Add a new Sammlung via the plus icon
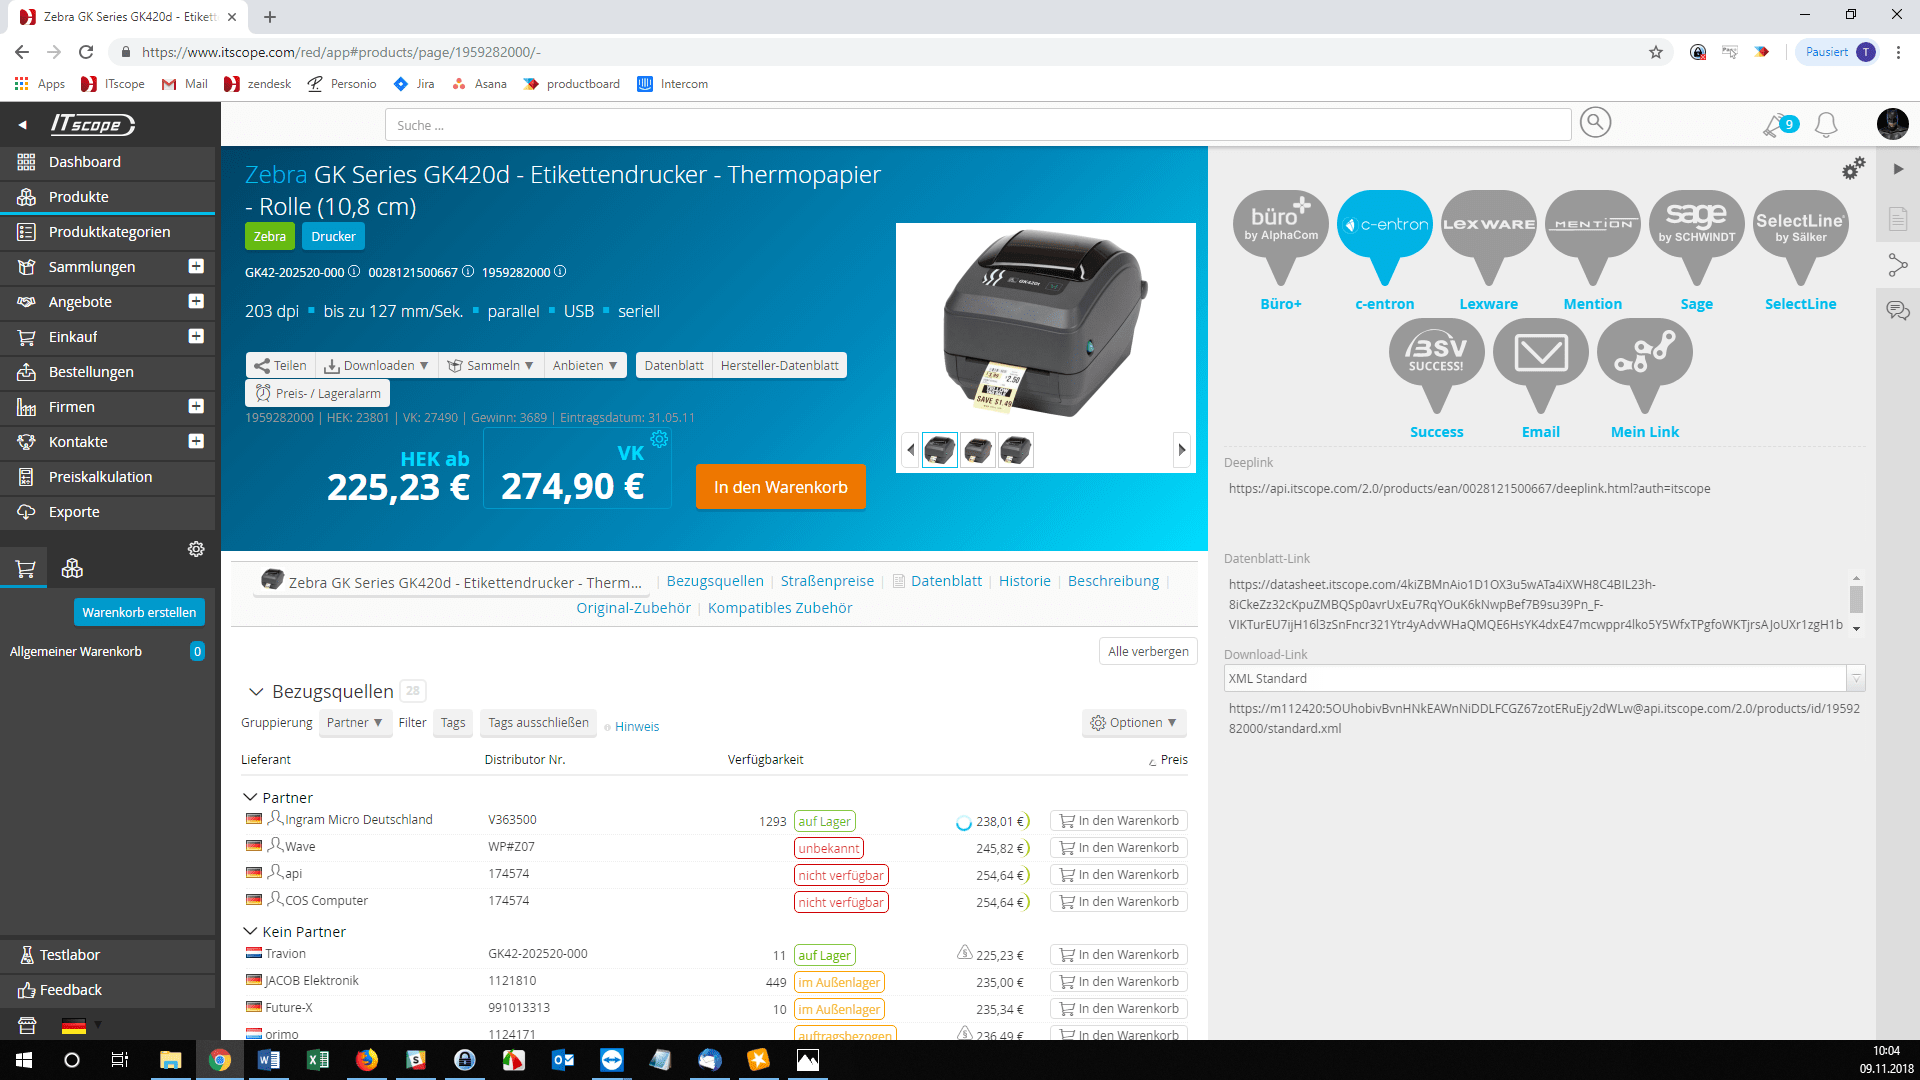Screen dimensions: 1920x1080 click(197, 266)
